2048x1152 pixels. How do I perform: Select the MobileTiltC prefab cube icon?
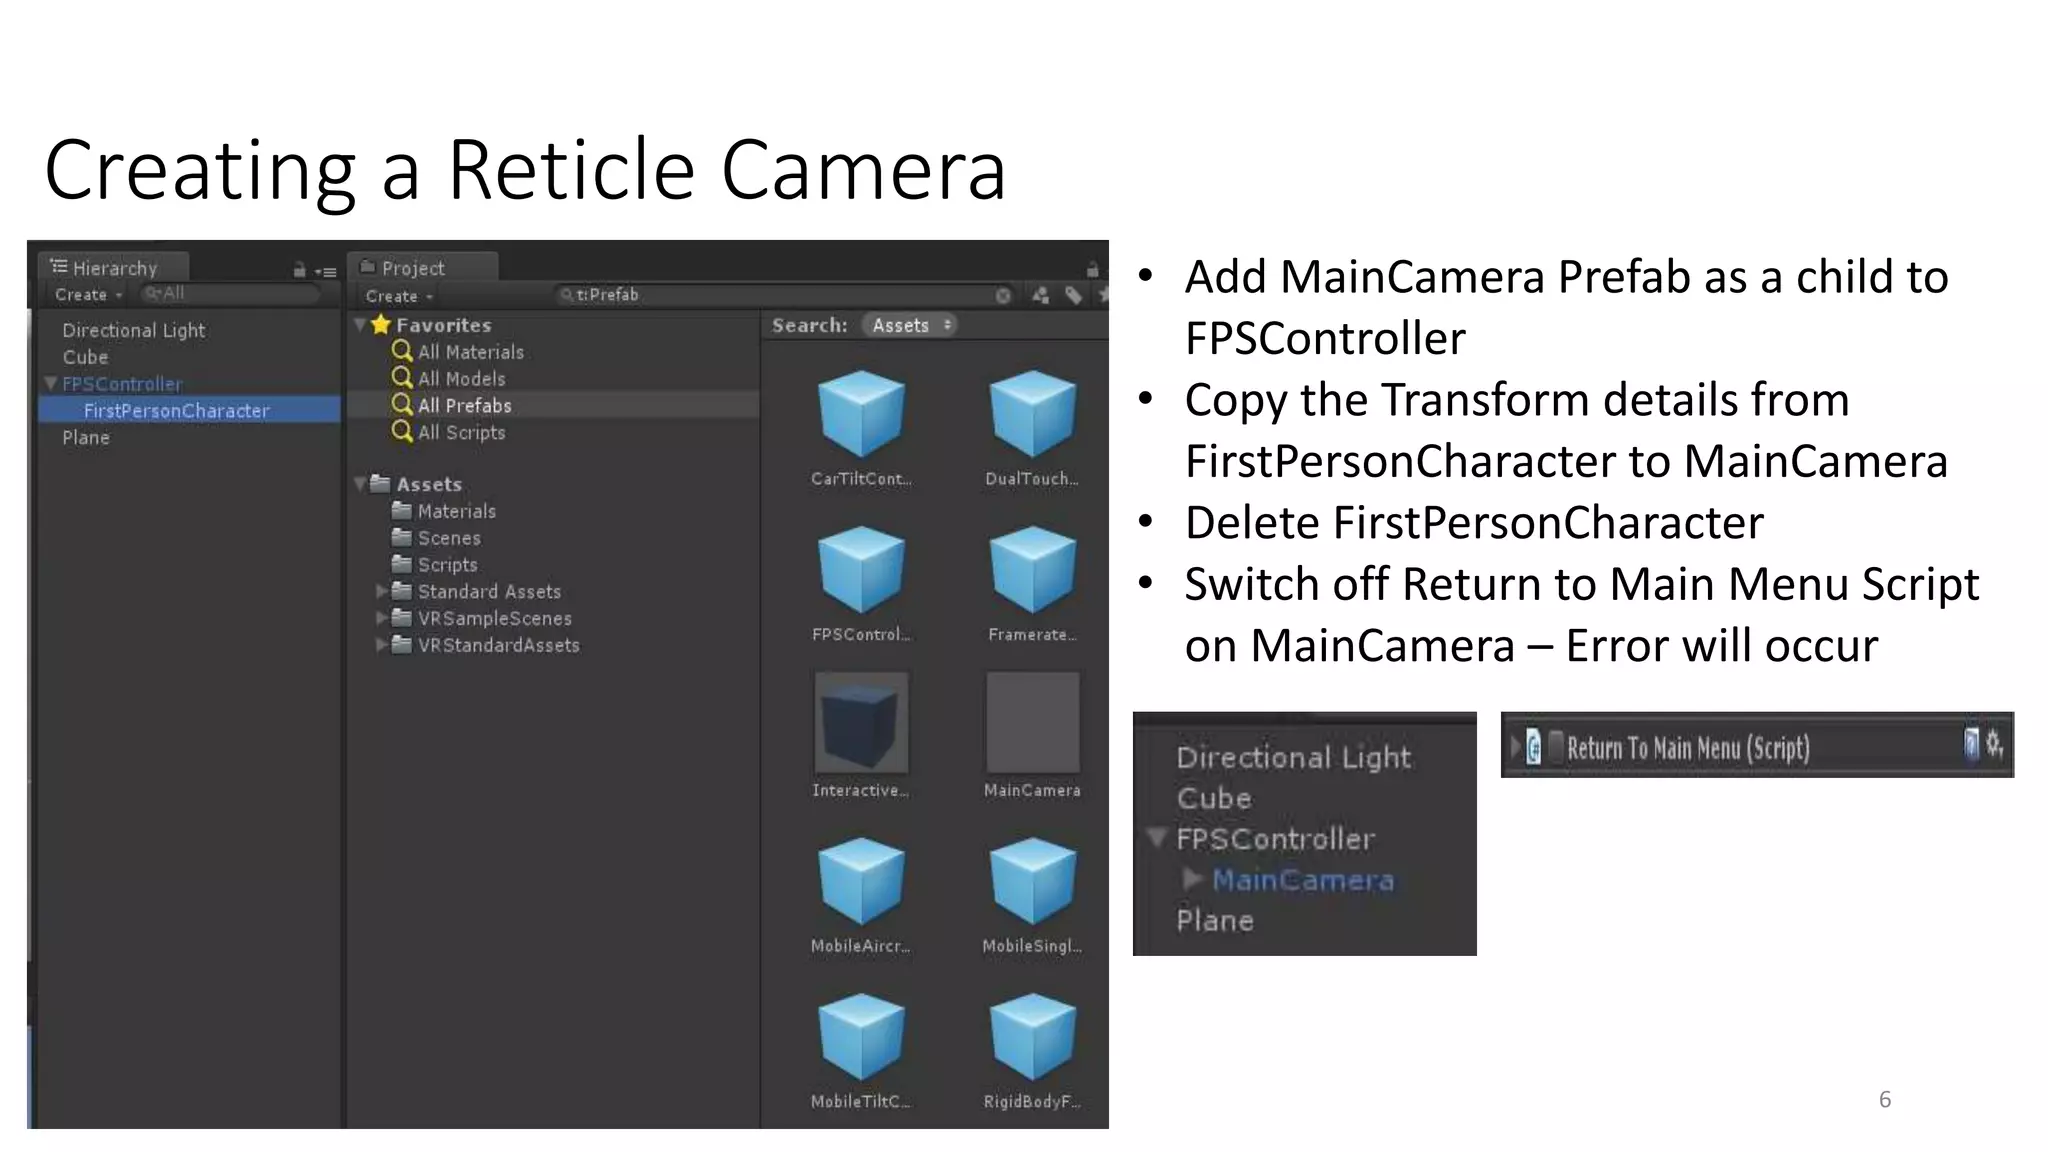[861, 1037]
